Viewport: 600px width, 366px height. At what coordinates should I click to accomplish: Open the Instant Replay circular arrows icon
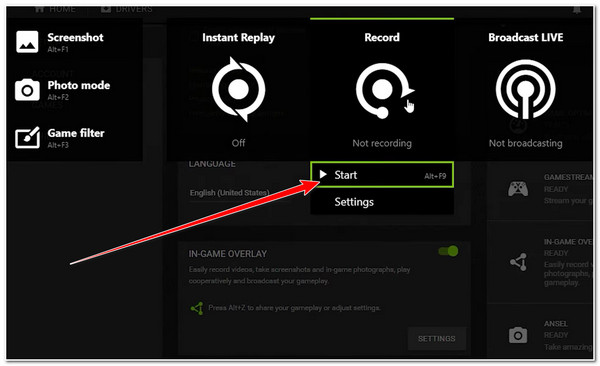(x=238, y=89)
